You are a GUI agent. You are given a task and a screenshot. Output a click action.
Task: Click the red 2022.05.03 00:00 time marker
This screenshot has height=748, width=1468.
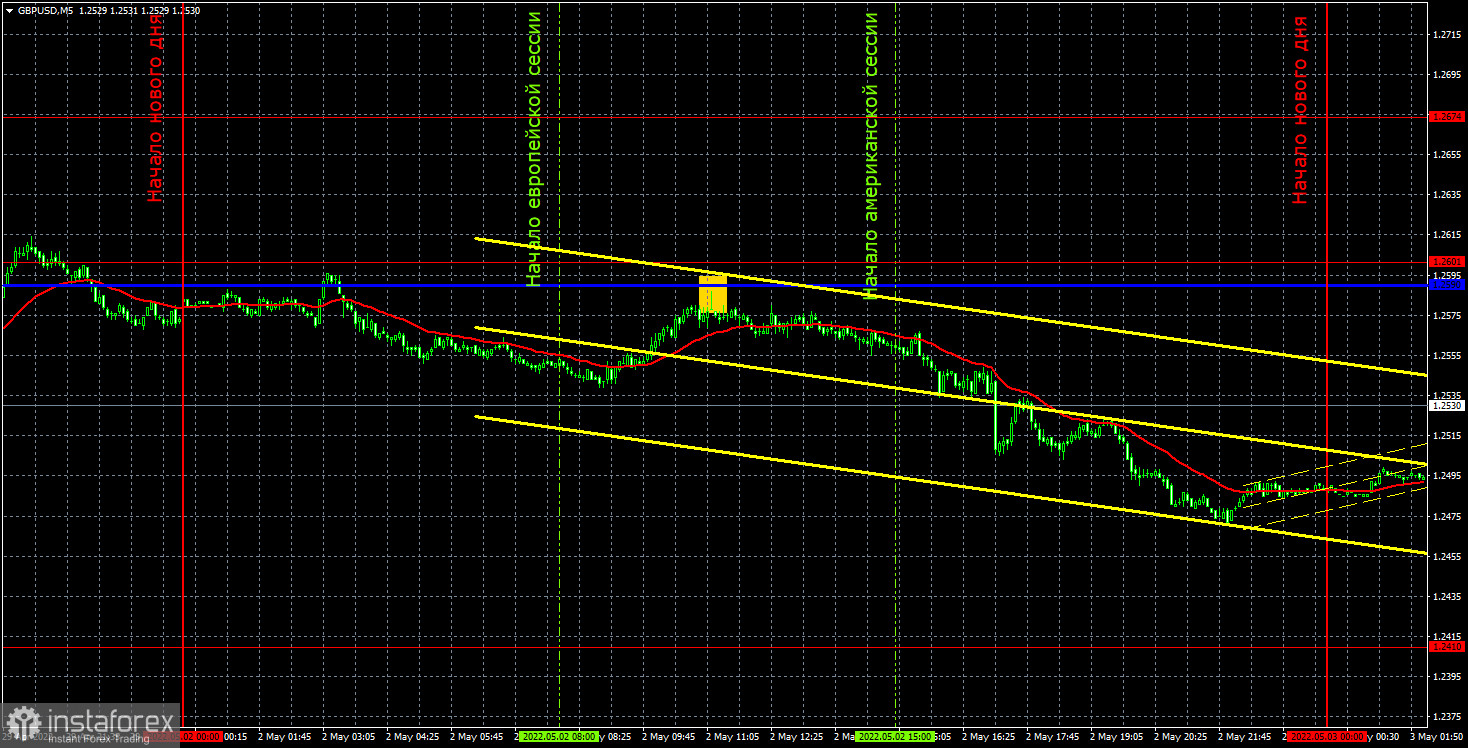click(1327, 736)
